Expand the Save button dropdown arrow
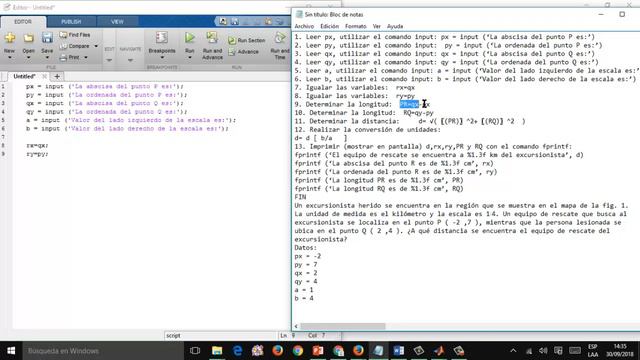 click(x=47, y=58)
